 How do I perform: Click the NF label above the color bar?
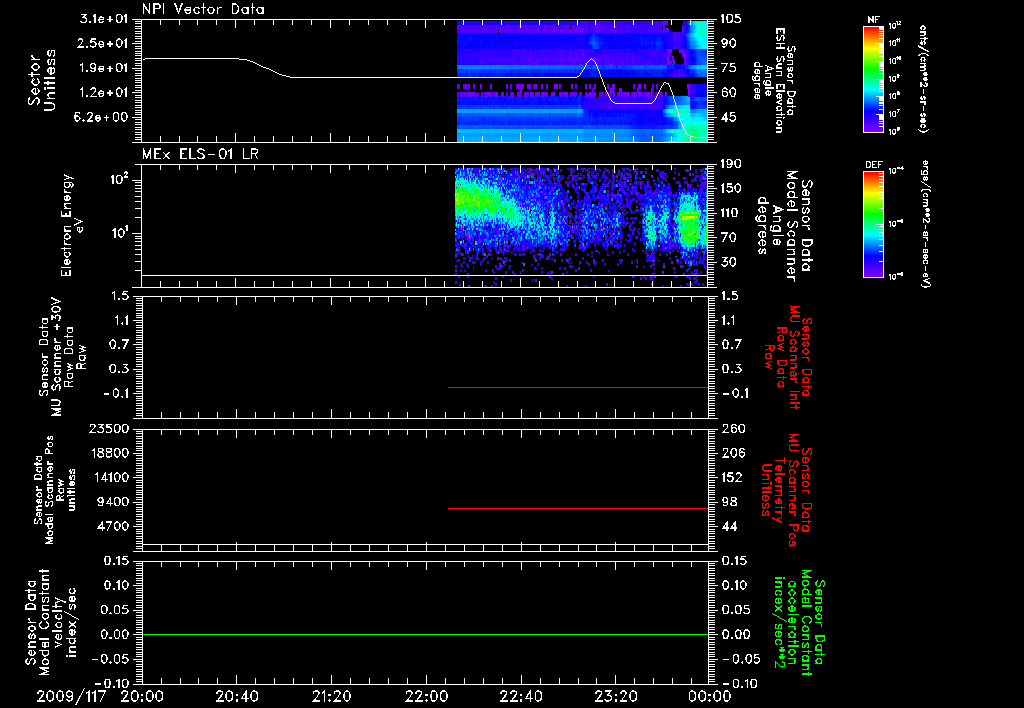(x=873, y=20)
